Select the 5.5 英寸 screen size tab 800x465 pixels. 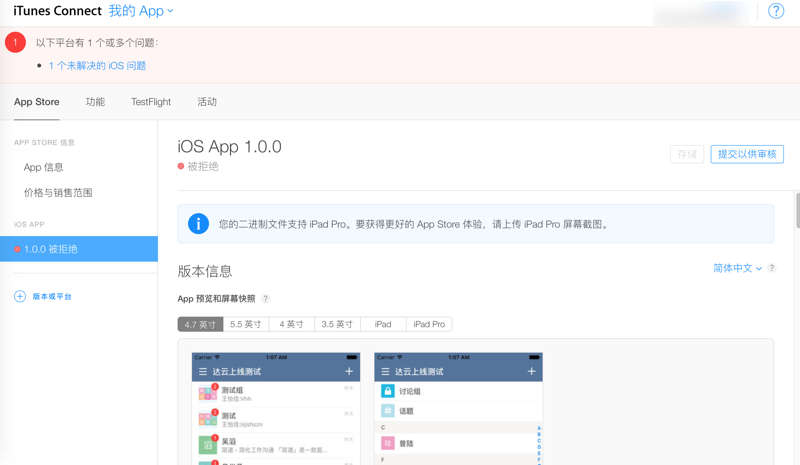(245, 324)
